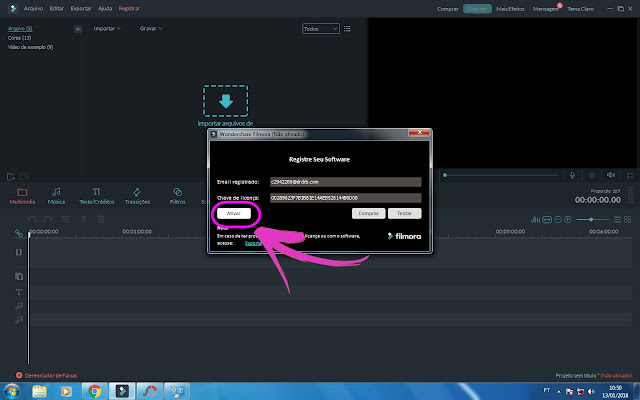Adjust the timeline zoom slider
Screen dimensions: 640x400
pyautogui.click(x=593, y=220)
